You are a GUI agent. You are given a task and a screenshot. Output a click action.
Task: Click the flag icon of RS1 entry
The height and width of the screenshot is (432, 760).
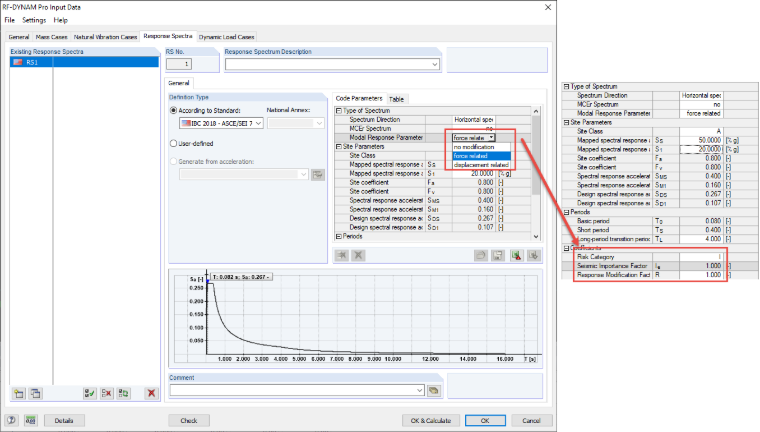tap(18, 62)
